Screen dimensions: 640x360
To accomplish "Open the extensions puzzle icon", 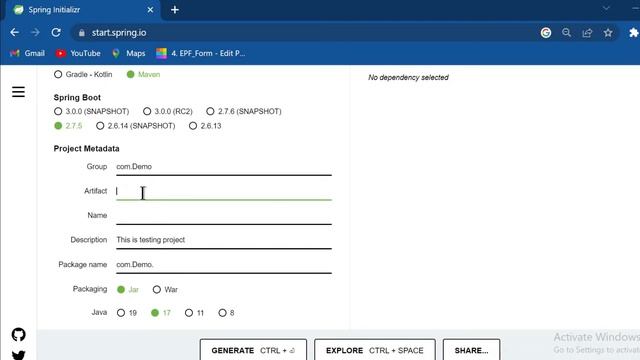I will (x=633, y=33).
